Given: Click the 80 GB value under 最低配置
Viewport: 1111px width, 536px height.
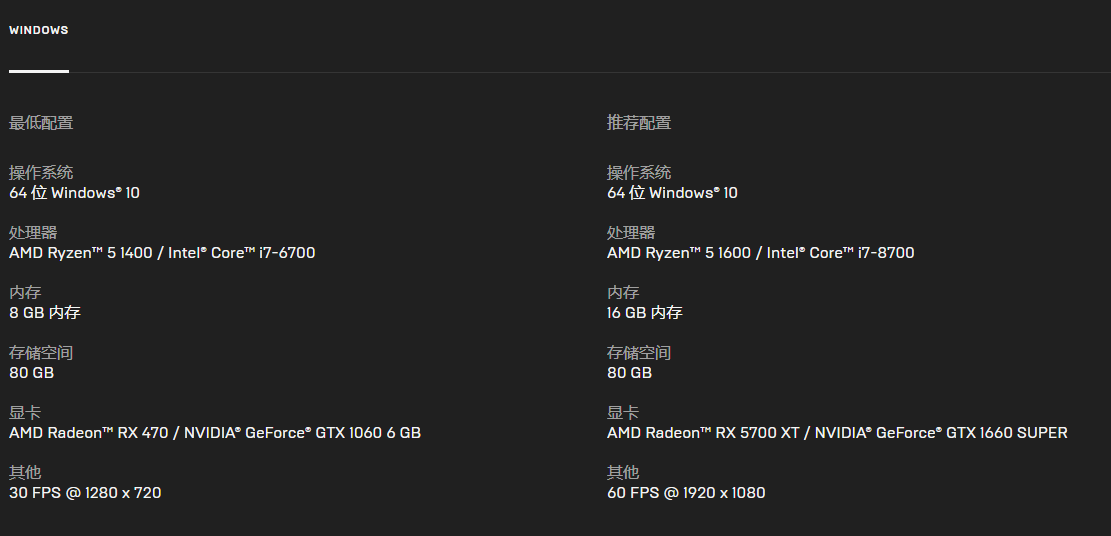Looking at the screenshot, I should point(31,373).
